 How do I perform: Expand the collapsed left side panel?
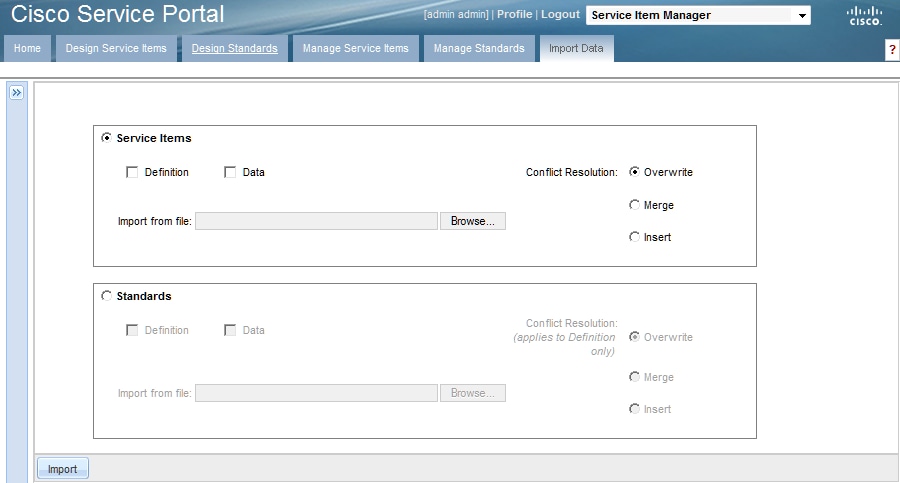coord(17,92)
